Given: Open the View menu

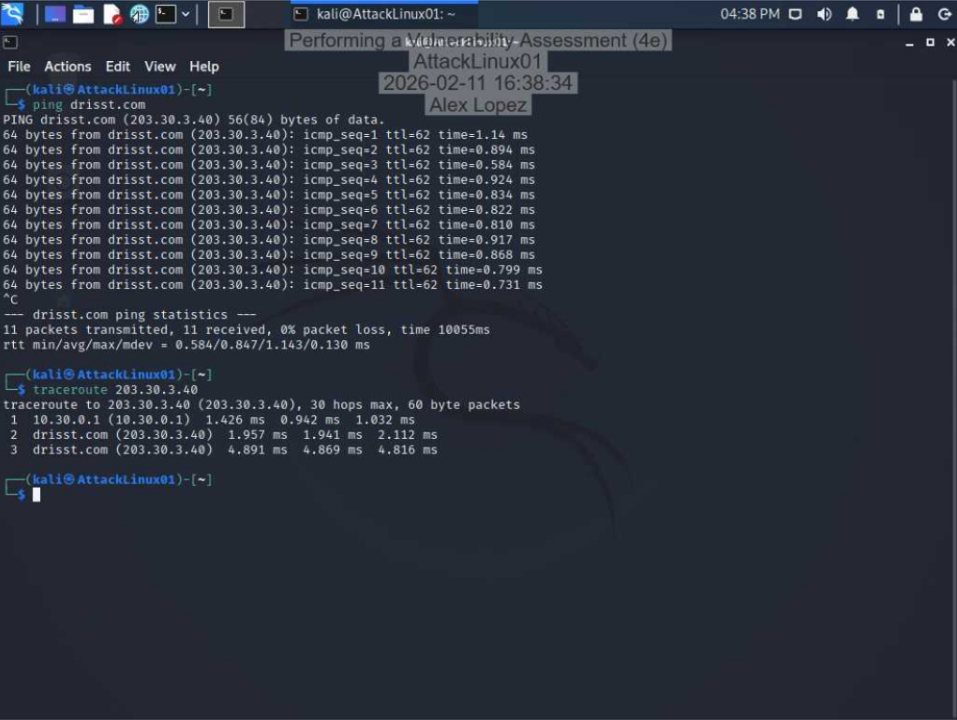Looking at the screenshot, I should click(159, 66).
